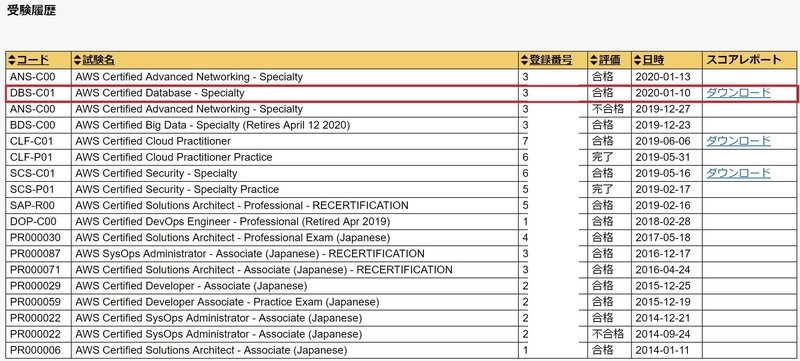Click the date 2014-12-21
Image resolution: width=800 pixels, height=361 pixels.
click(x=663, y=318)
